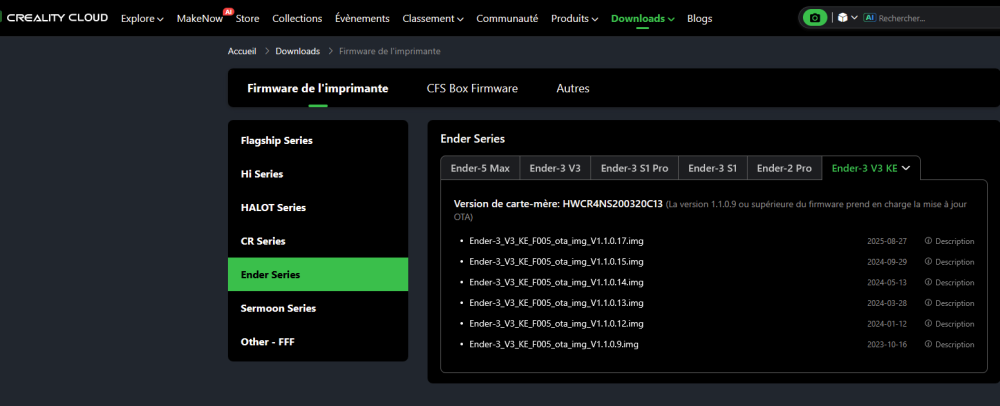The height and width of the screenshot is (406, 1000).
Task: Download Ender-3_V3_KE_F005_ota_img_V1.1.0.17.img
Action: 556,241
